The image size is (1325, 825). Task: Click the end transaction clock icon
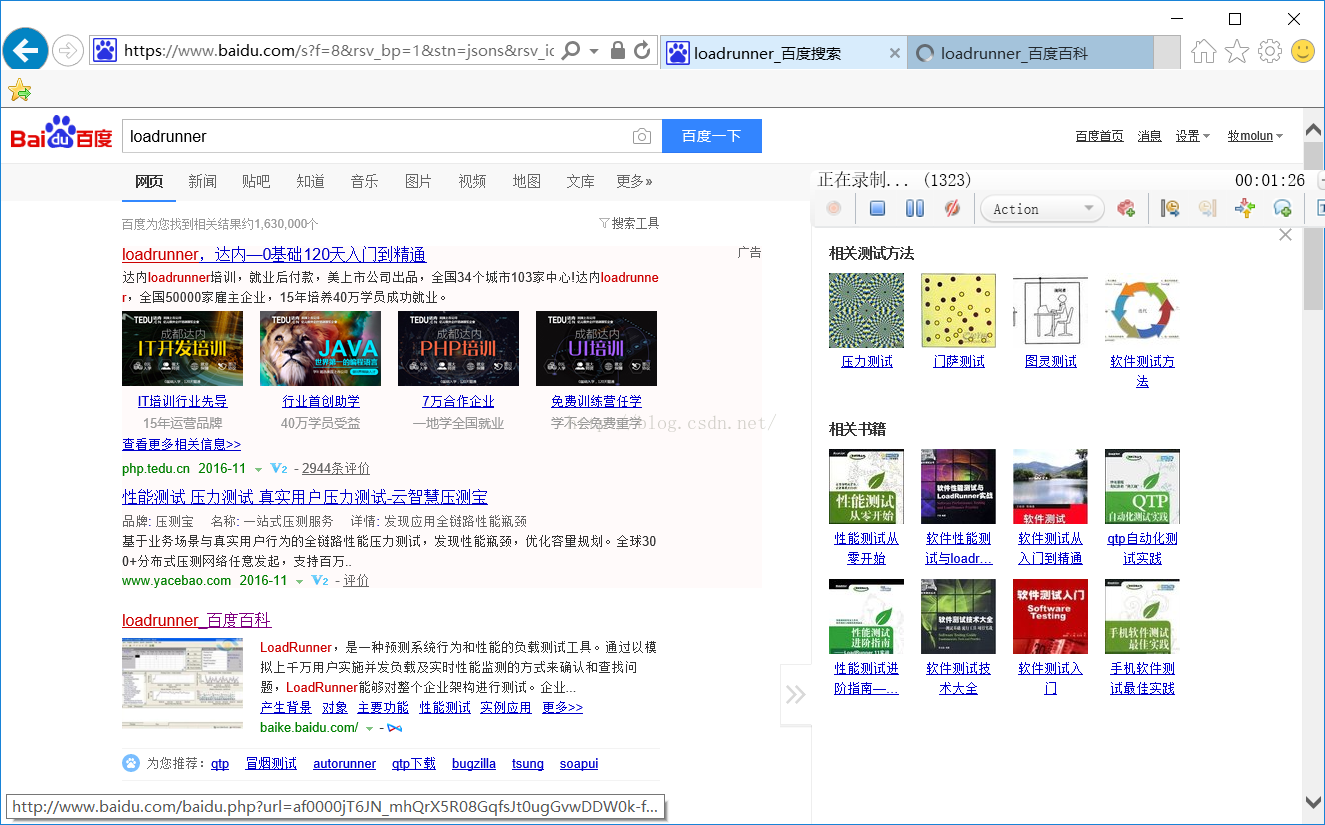click(x=1207, y=208)
